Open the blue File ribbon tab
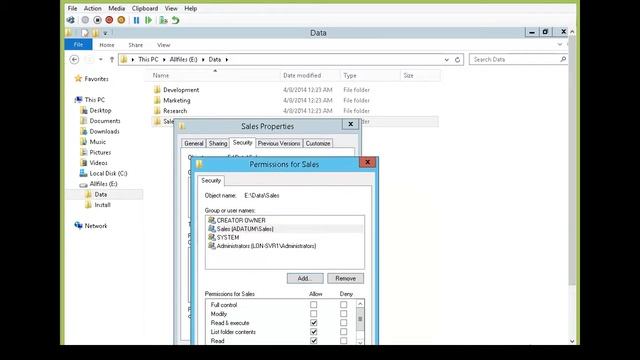 (x=78, y=44)
